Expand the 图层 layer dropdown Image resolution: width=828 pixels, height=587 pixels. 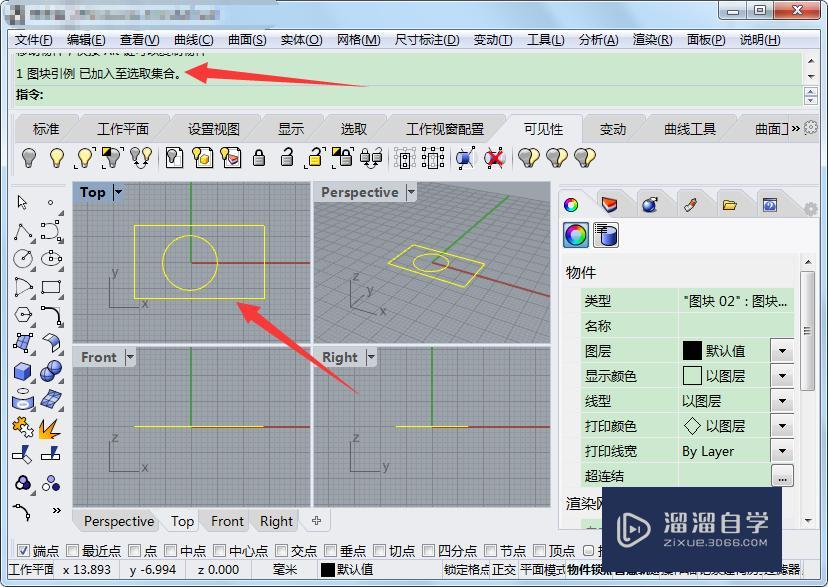coord(782,351)
